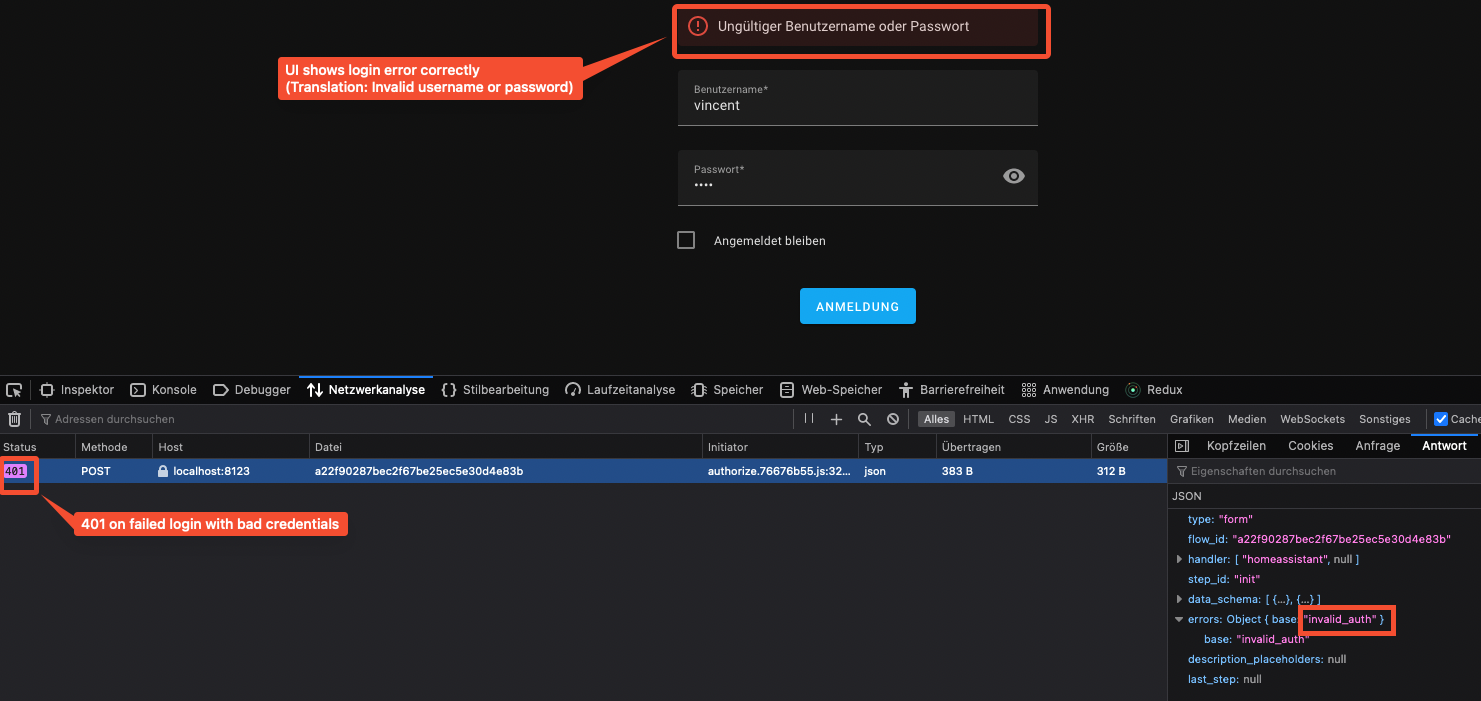Image resolution: width=1481 pixels, height=701 pixels.
Task: Select the Antwort details tab
Action: [x=1444, y=446]
